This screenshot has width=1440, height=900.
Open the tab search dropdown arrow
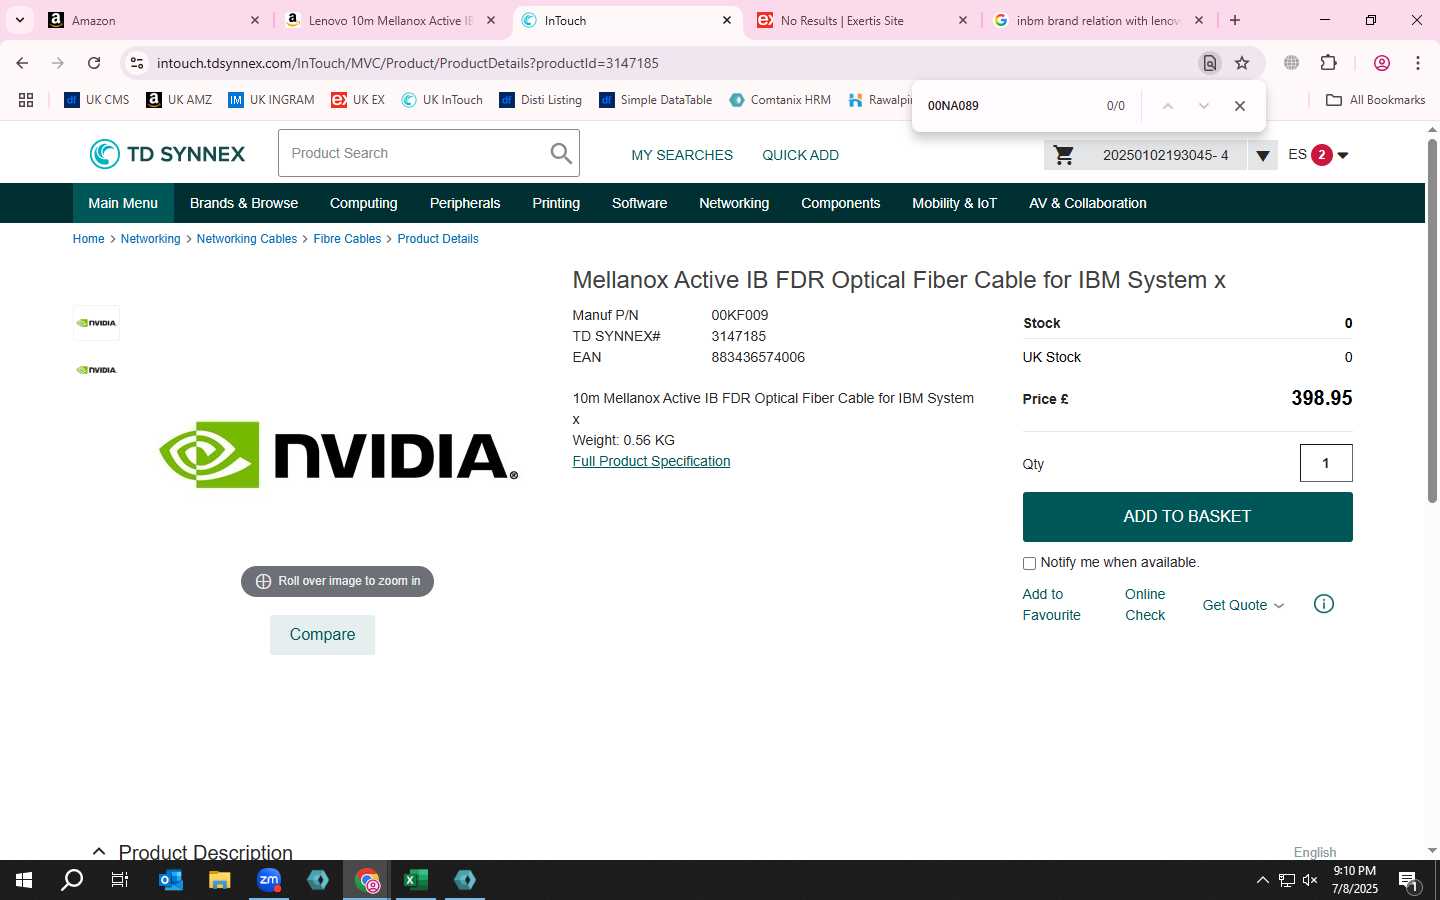[20, 20]
